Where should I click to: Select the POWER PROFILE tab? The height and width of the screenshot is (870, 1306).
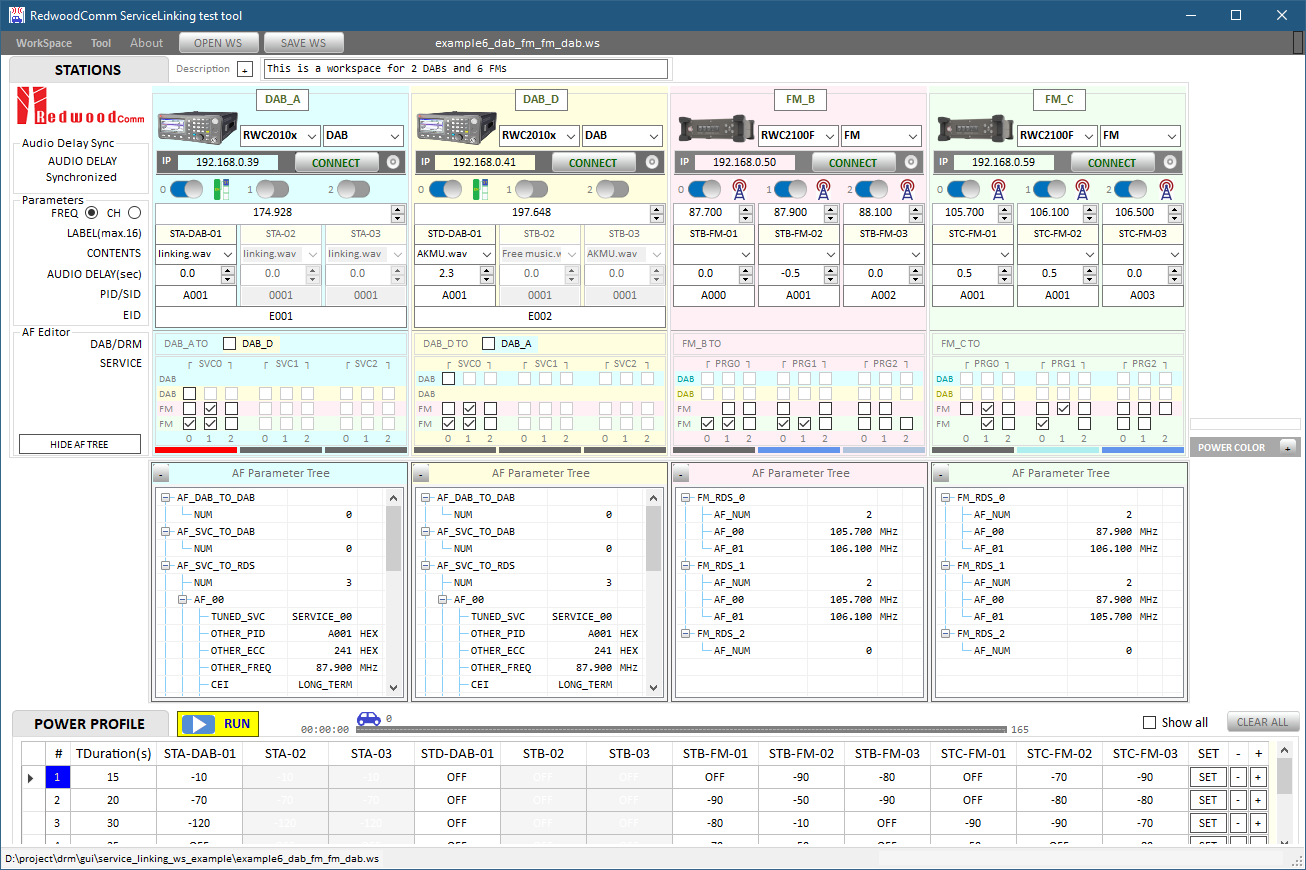click(x=89, y=724)
